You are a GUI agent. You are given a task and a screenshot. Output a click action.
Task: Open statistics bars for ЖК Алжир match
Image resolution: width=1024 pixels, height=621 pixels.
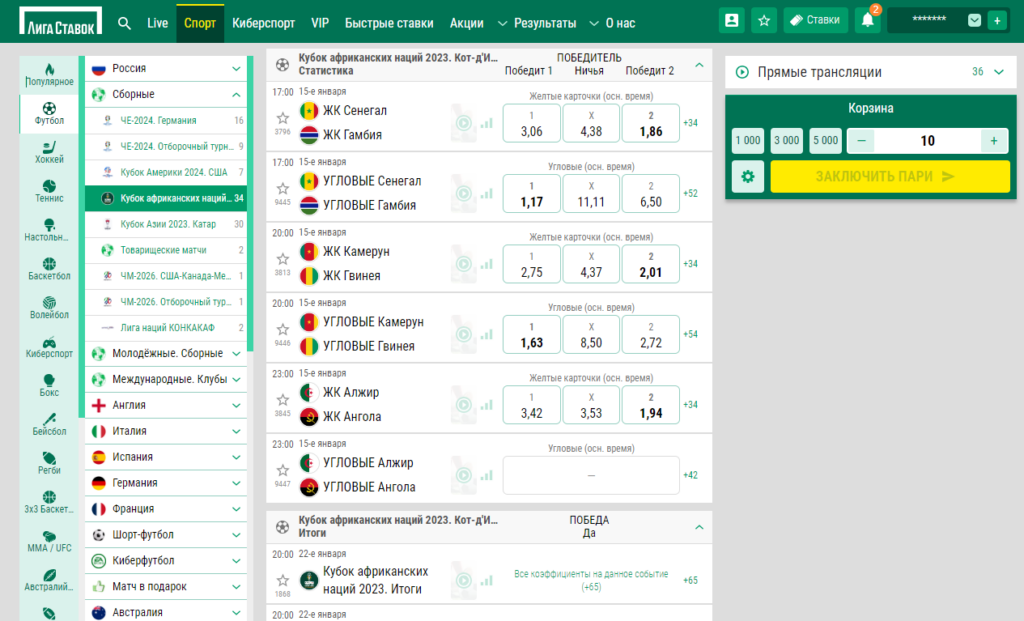click(487, 405)
